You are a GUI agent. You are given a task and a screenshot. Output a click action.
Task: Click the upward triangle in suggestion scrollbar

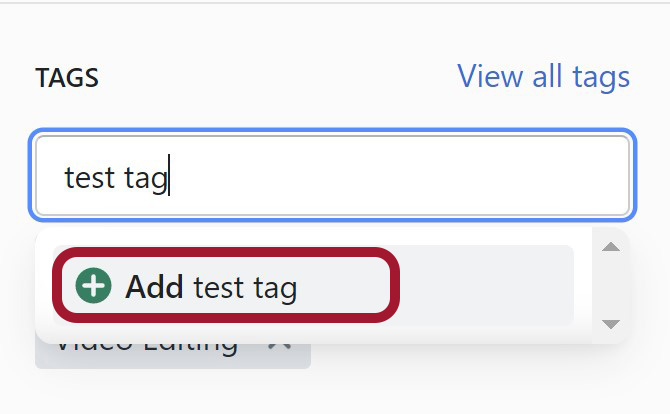click(611, 247)
